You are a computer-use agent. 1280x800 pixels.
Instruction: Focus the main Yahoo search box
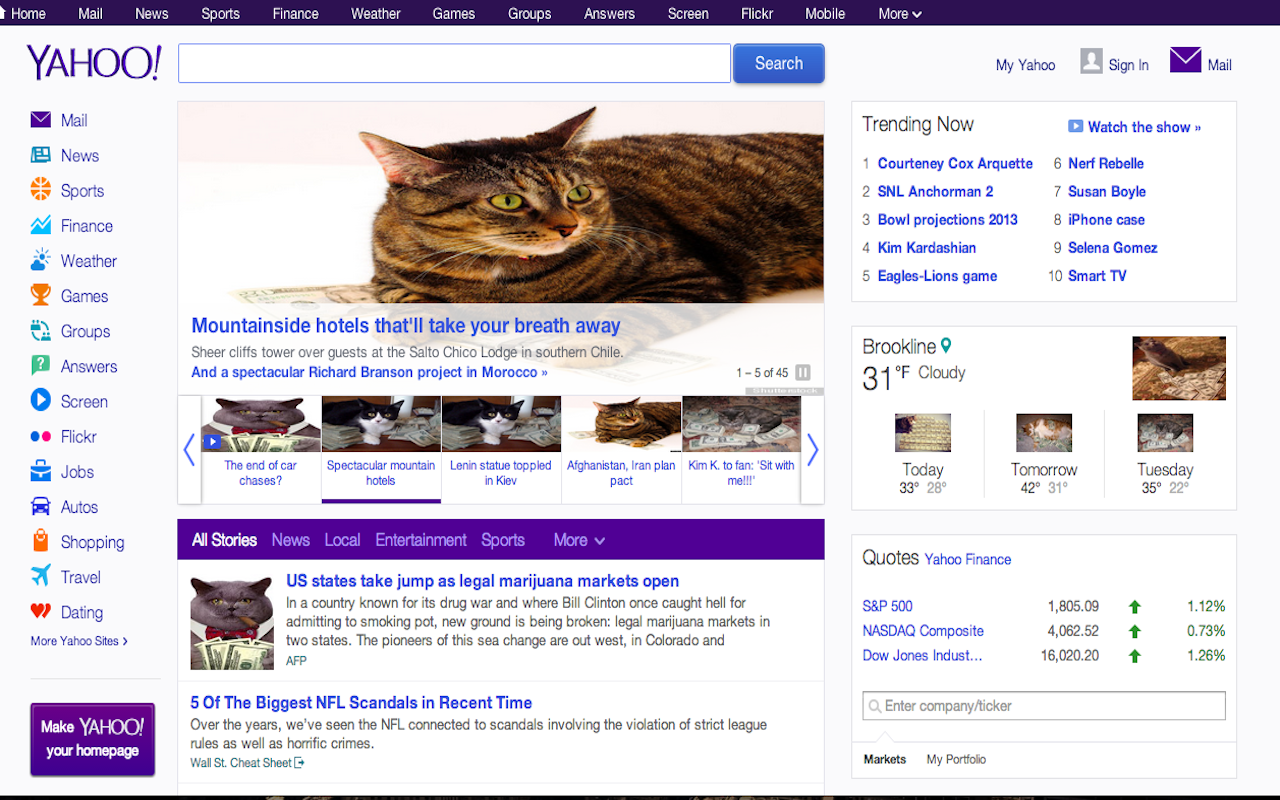click(x=454, y=63)
